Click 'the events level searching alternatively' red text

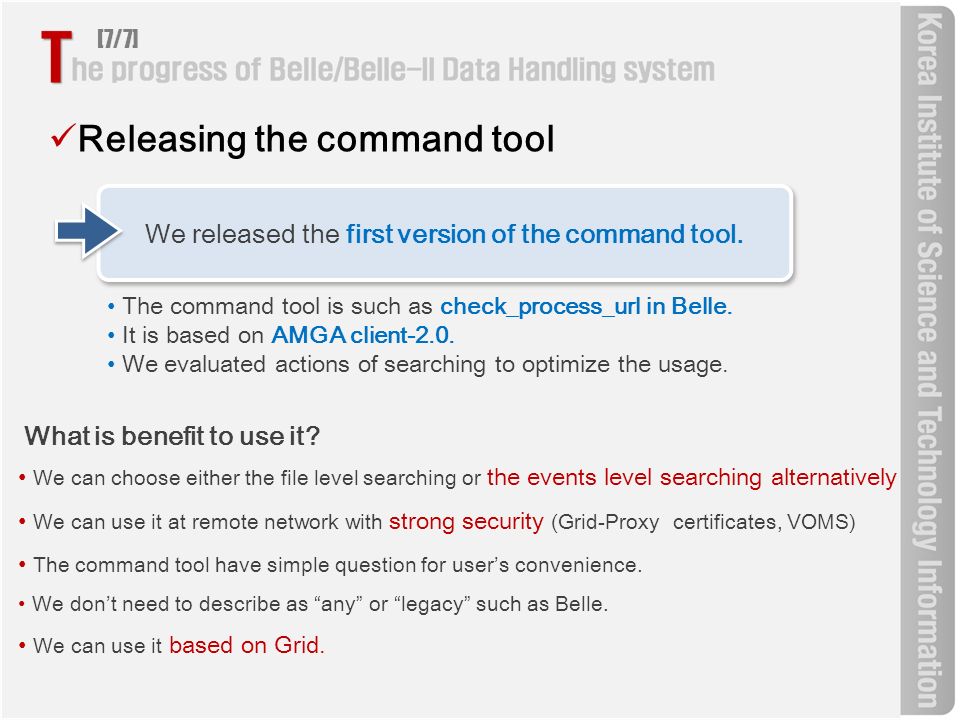[692, 478]
